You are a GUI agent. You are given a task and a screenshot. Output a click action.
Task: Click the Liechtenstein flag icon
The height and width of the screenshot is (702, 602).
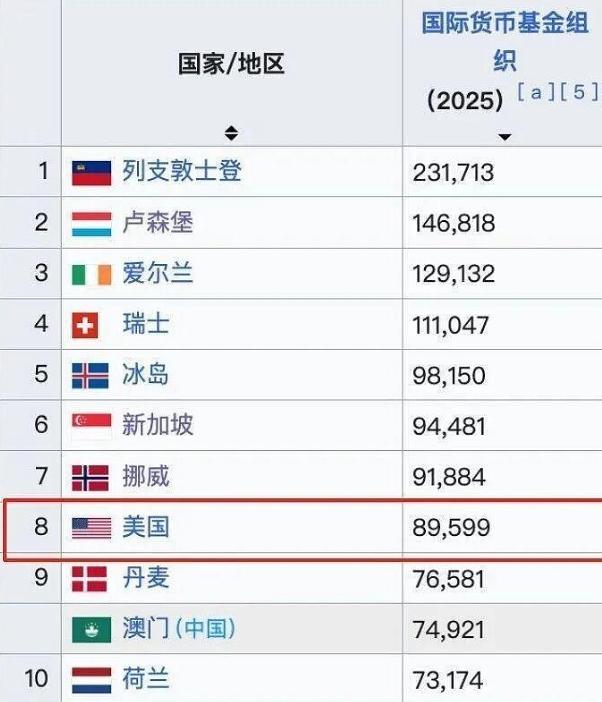click(x=91, y=173)
